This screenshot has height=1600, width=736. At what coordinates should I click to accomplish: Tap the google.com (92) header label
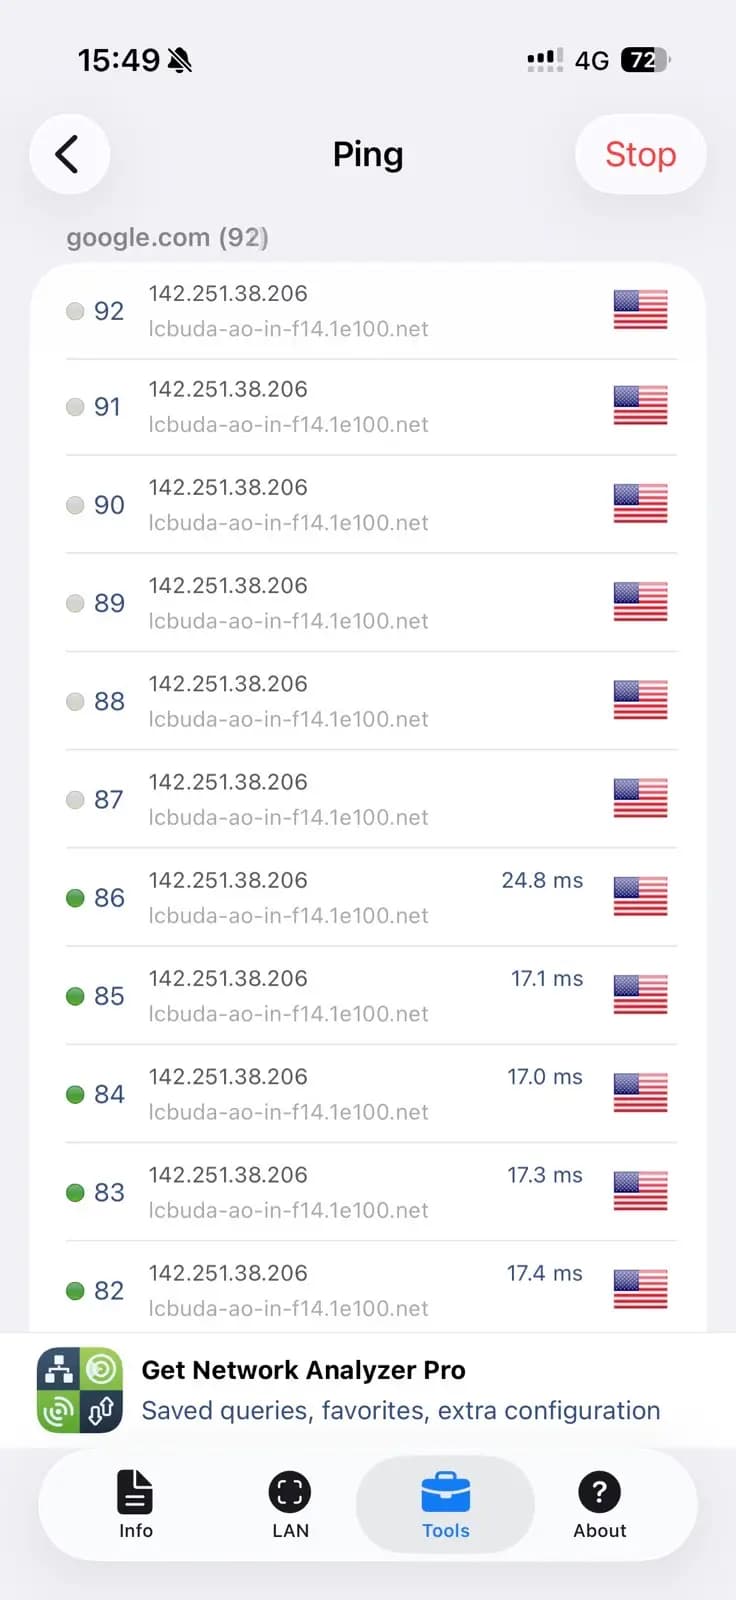[167, 238]
